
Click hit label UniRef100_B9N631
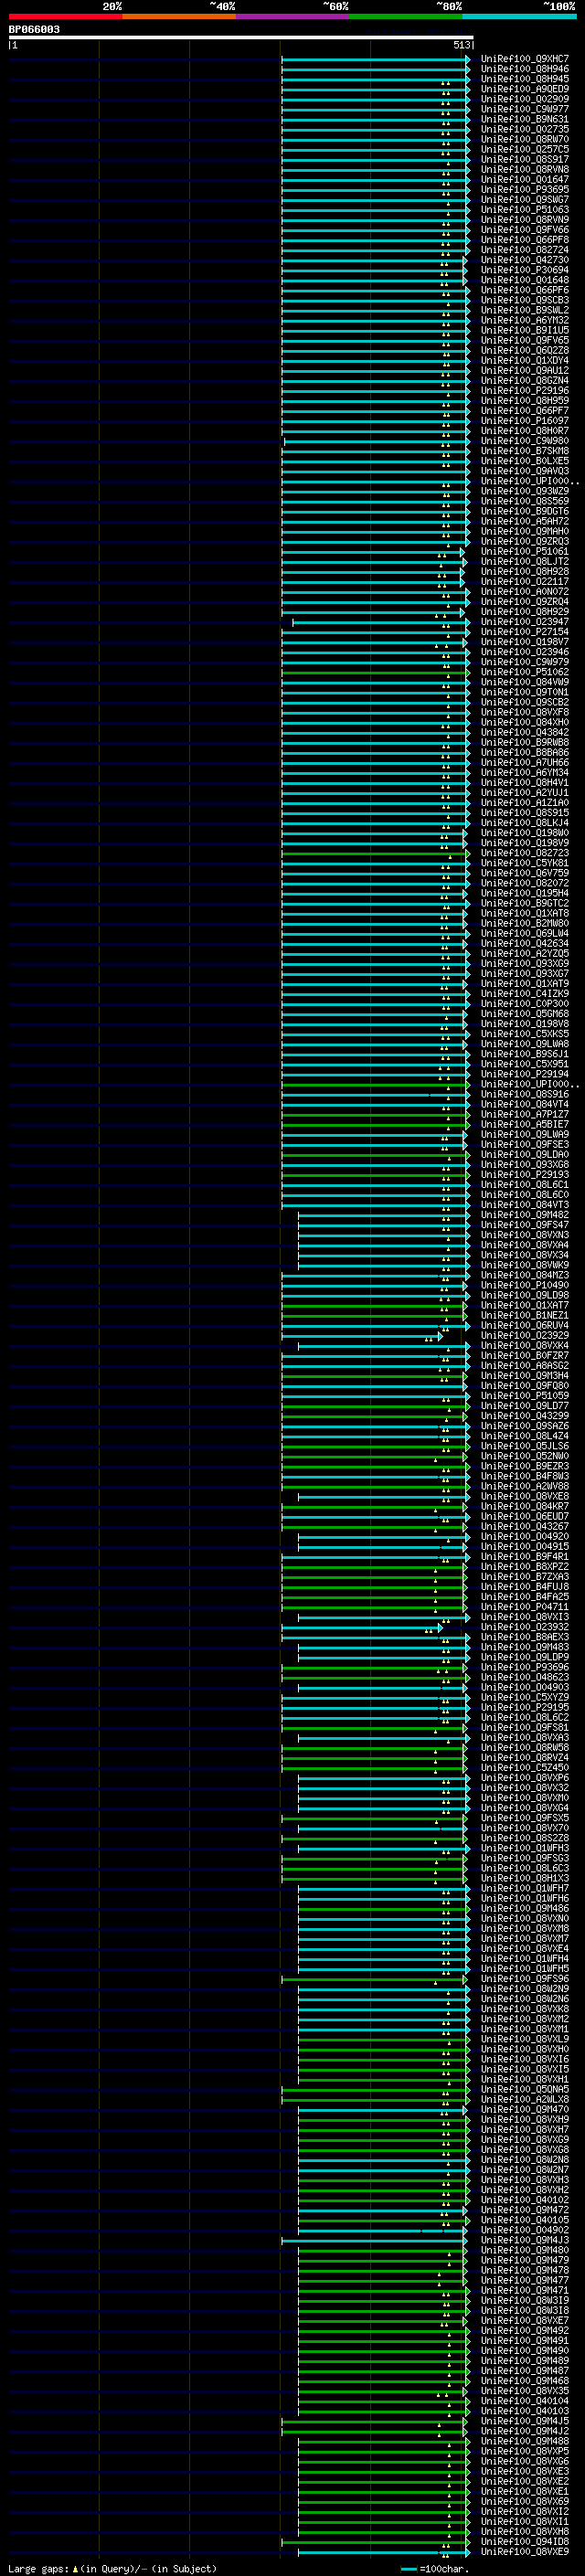pos(525,119)
